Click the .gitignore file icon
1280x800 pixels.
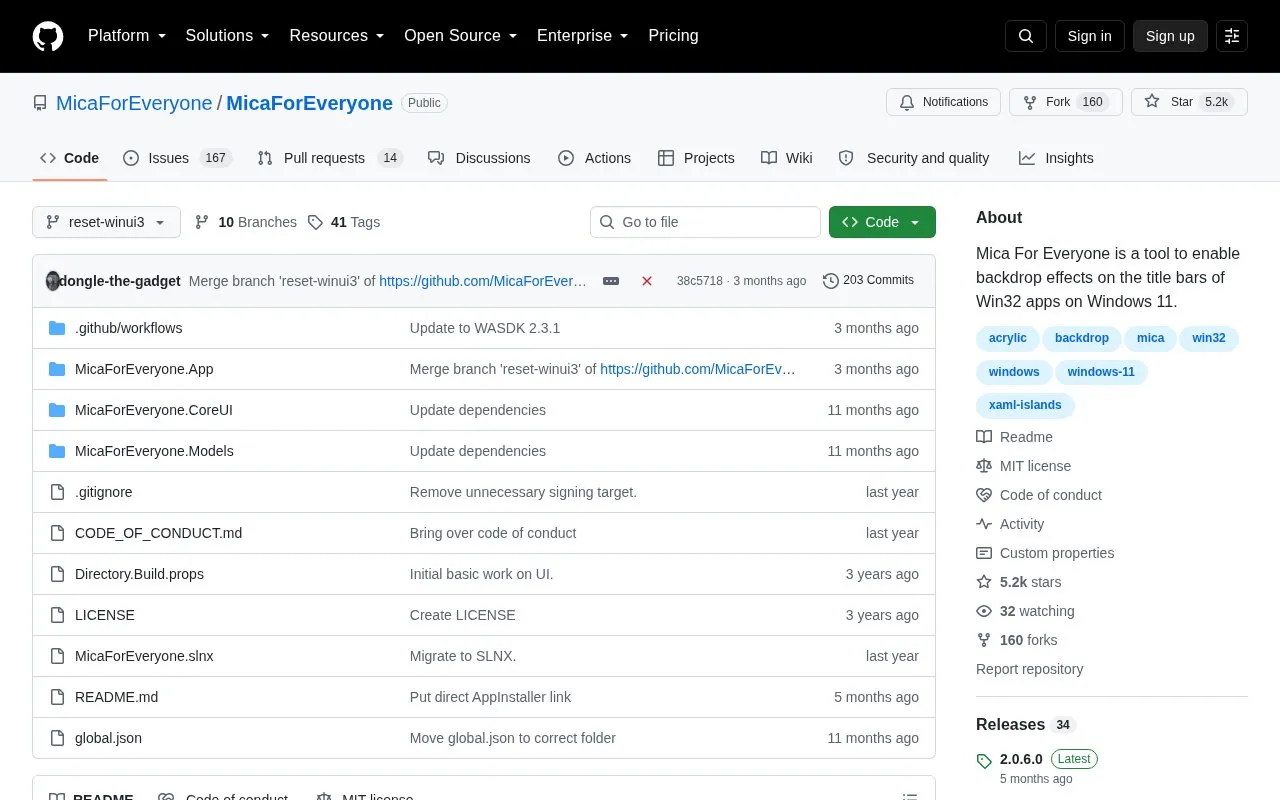[57, 492]
